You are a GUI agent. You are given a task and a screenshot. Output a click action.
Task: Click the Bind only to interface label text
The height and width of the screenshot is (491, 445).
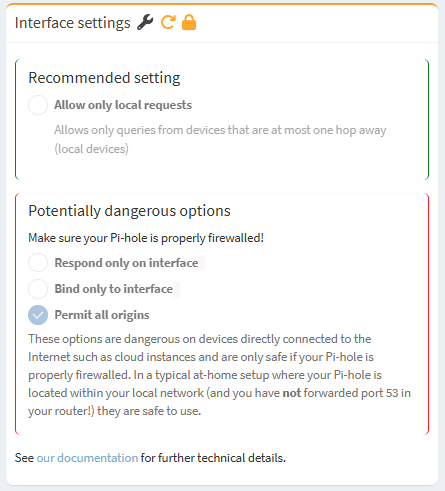114,289
